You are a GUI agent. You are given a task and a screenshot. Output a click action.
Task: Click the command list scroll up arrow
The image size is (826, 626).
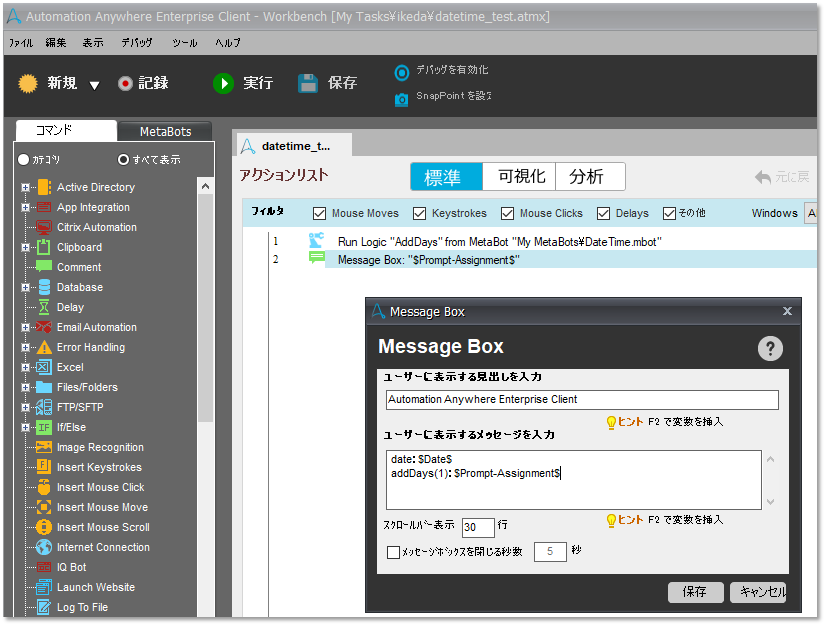point(205,186)
